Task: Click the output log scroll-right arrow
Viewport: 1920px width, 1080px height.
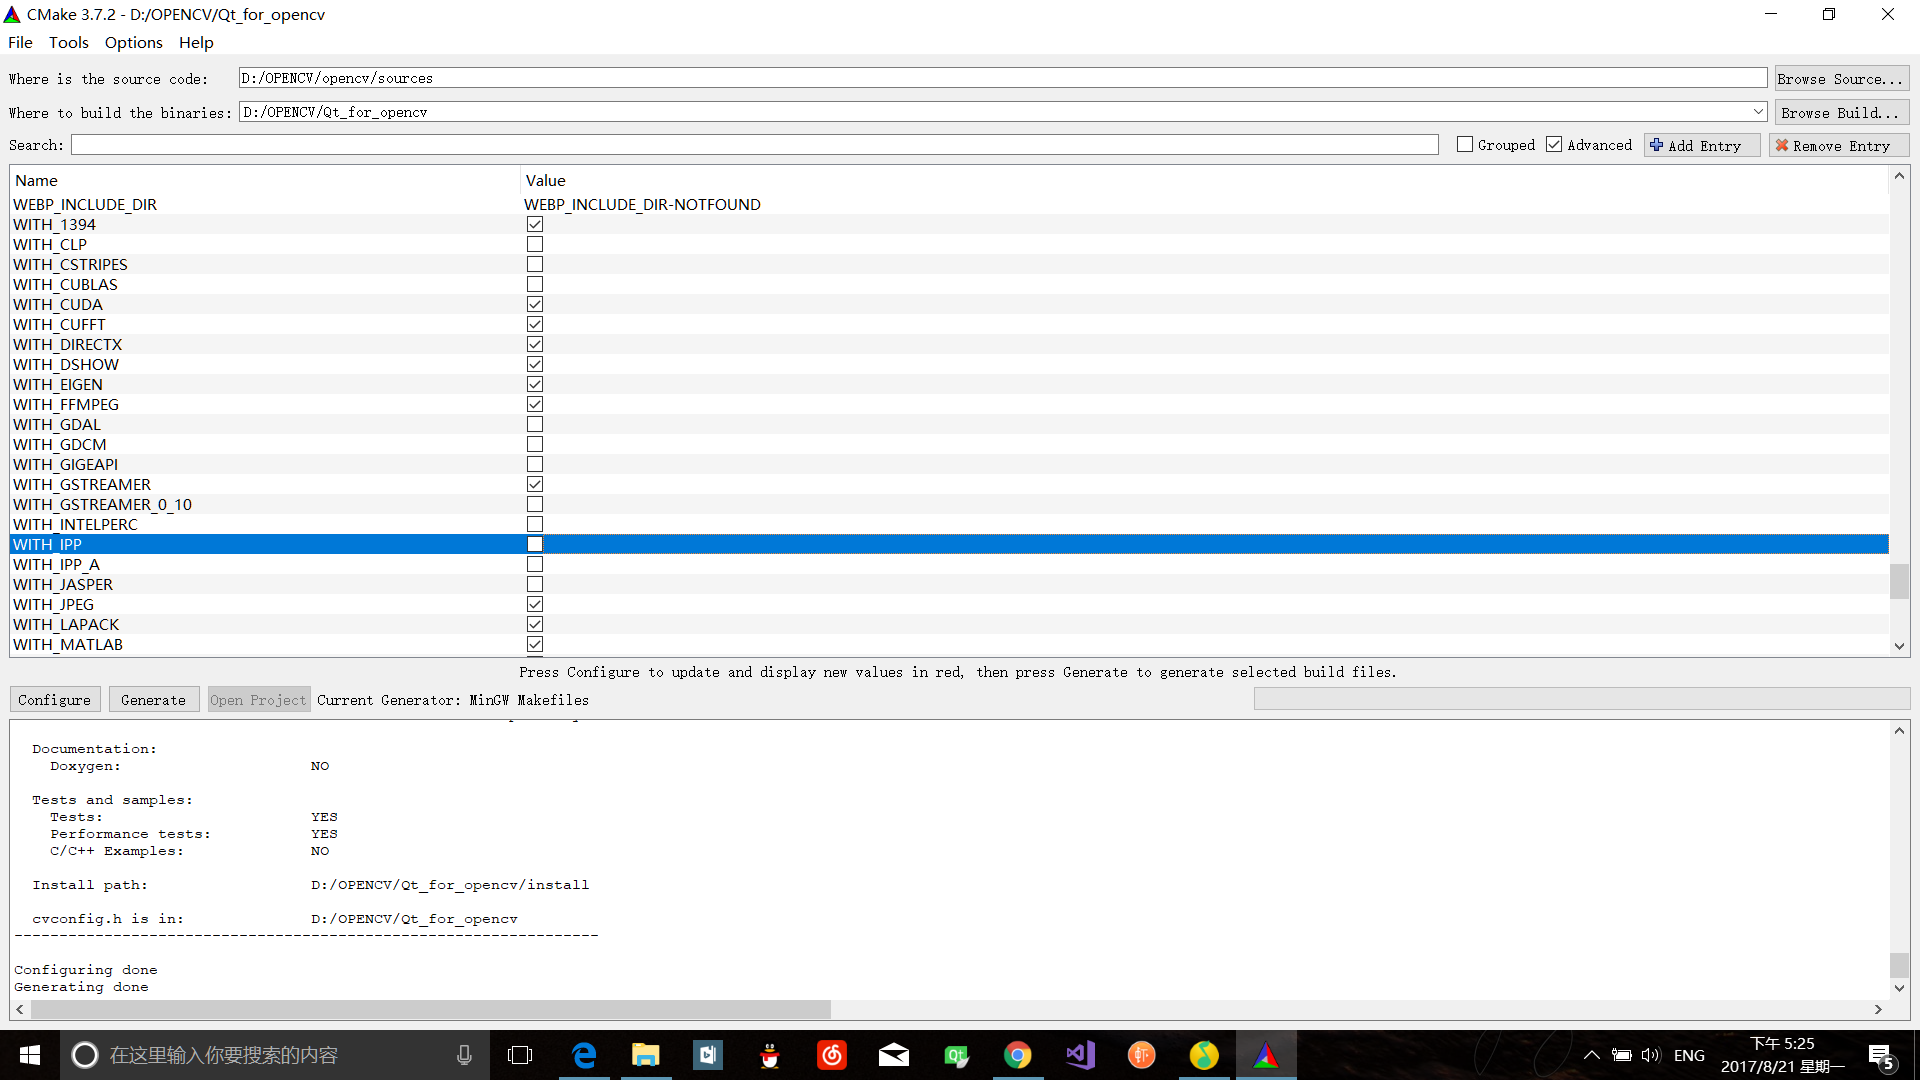Action: tap(1878, 1010)
